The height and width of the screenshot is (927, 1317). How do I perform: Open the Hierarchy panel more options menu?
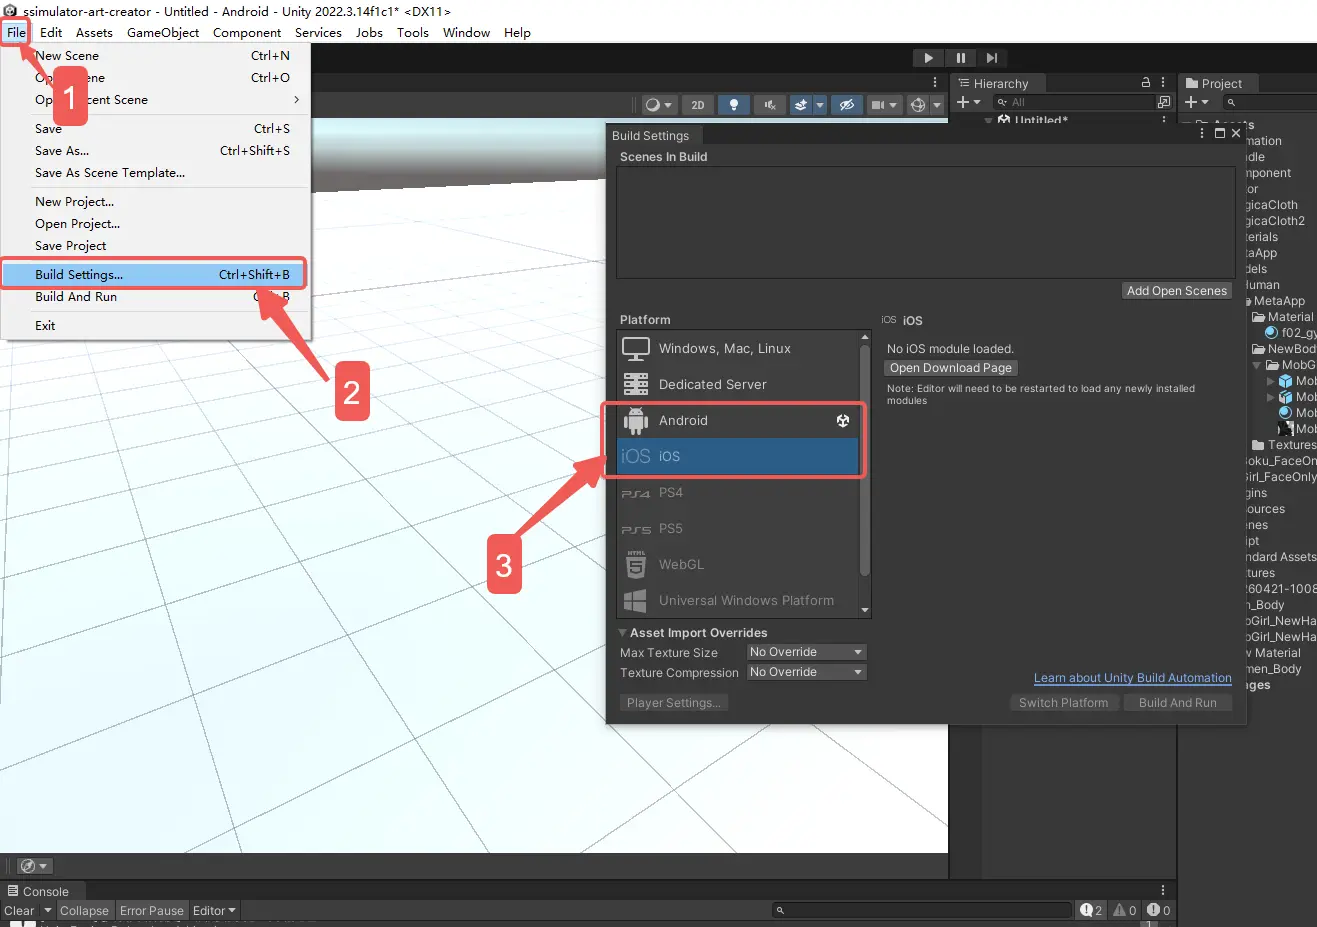click(1163, 83)
